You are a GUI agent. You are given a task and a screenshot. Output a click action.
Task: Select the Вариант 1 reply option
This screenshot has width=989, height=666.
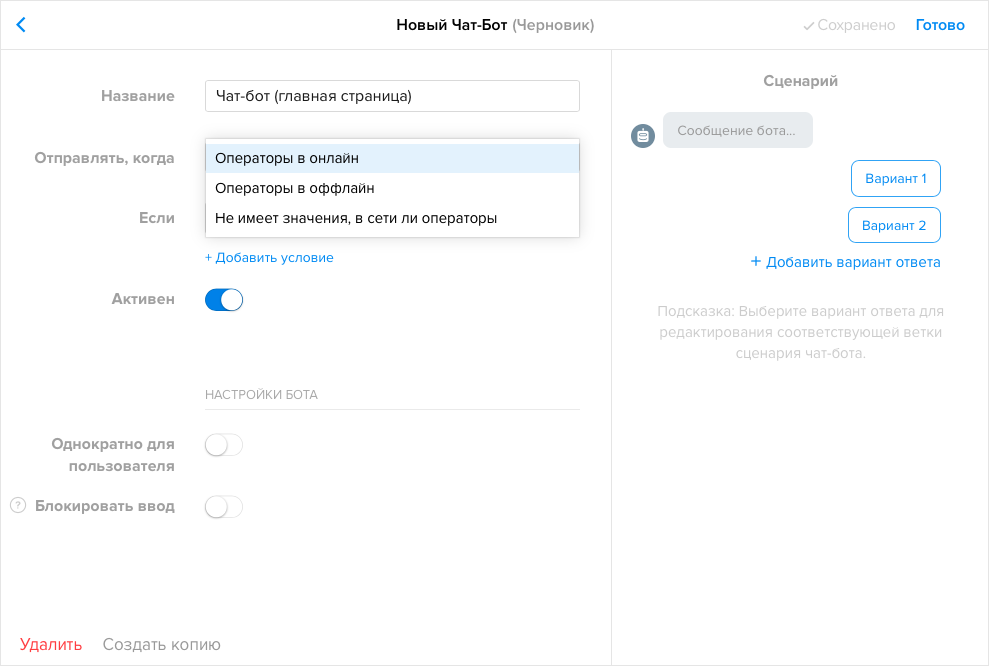pyautogui.click(x=895, y=178)
